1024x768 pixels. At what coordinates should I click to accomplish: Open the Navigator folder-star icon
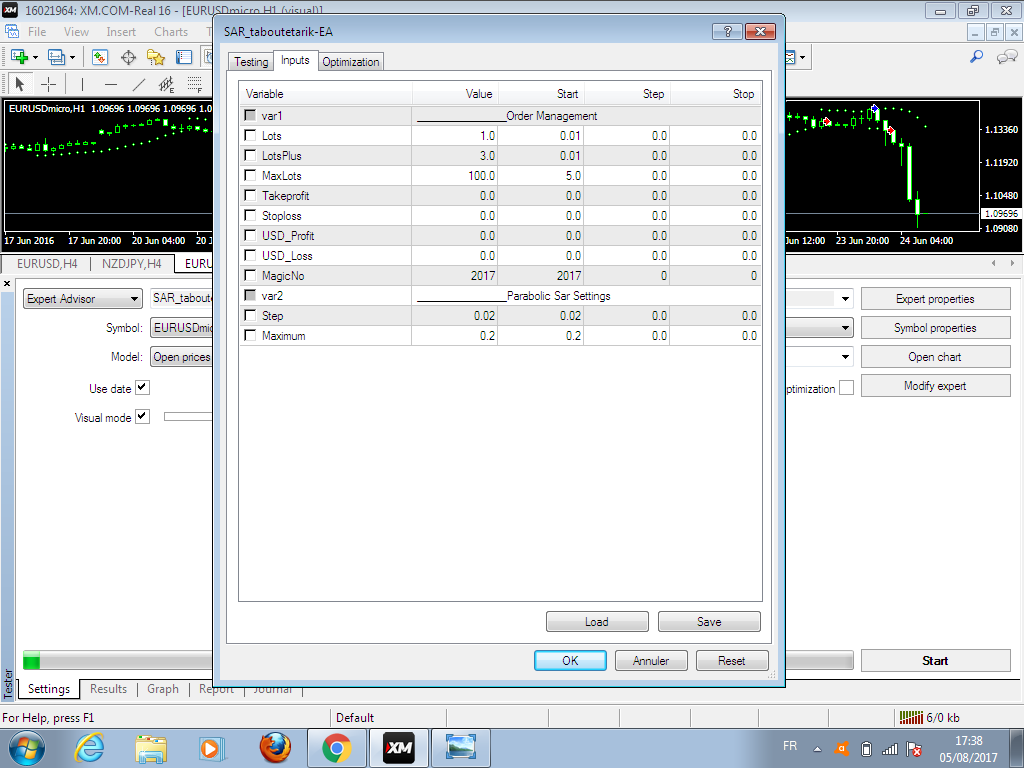point(156,57)
